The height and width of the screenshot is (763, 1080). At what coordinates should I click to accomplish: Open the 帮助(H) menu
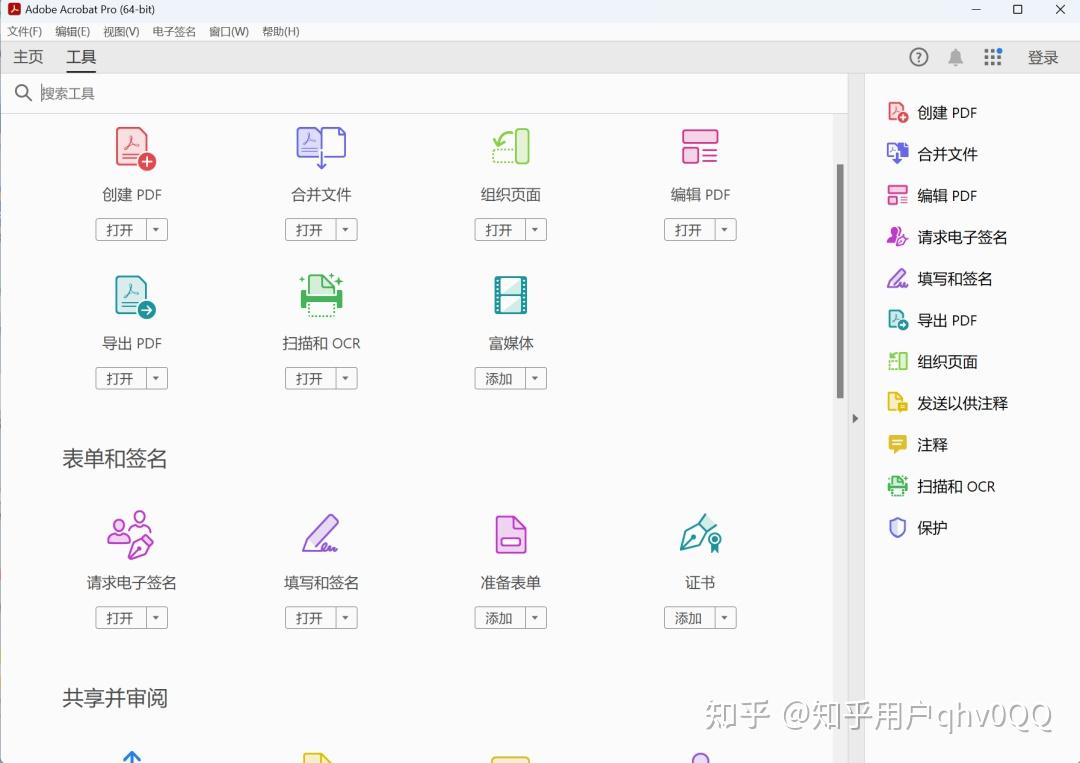[x=280, y=32]
